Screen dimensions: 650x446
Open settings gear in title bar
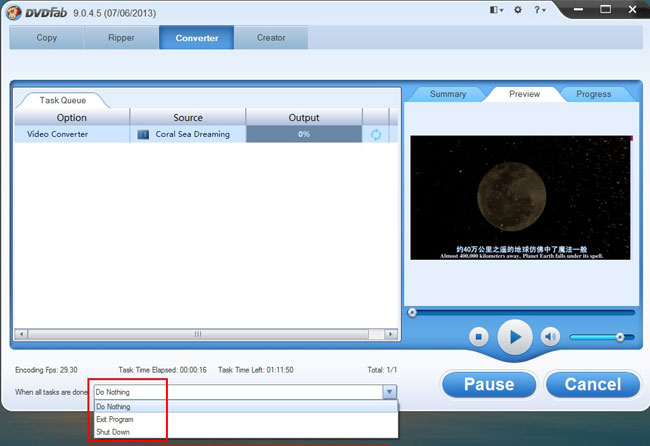coord(518,10)
